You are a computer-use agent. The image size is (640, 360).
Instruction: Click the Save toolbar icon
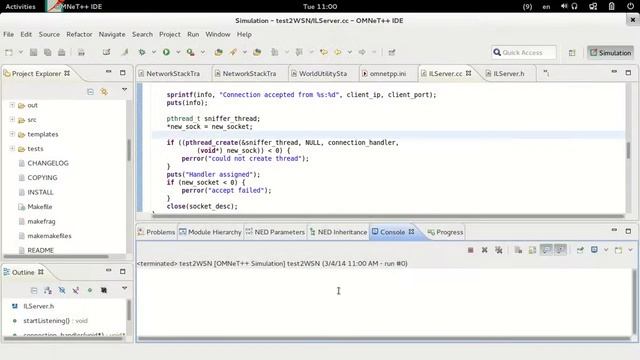(33, 52)
